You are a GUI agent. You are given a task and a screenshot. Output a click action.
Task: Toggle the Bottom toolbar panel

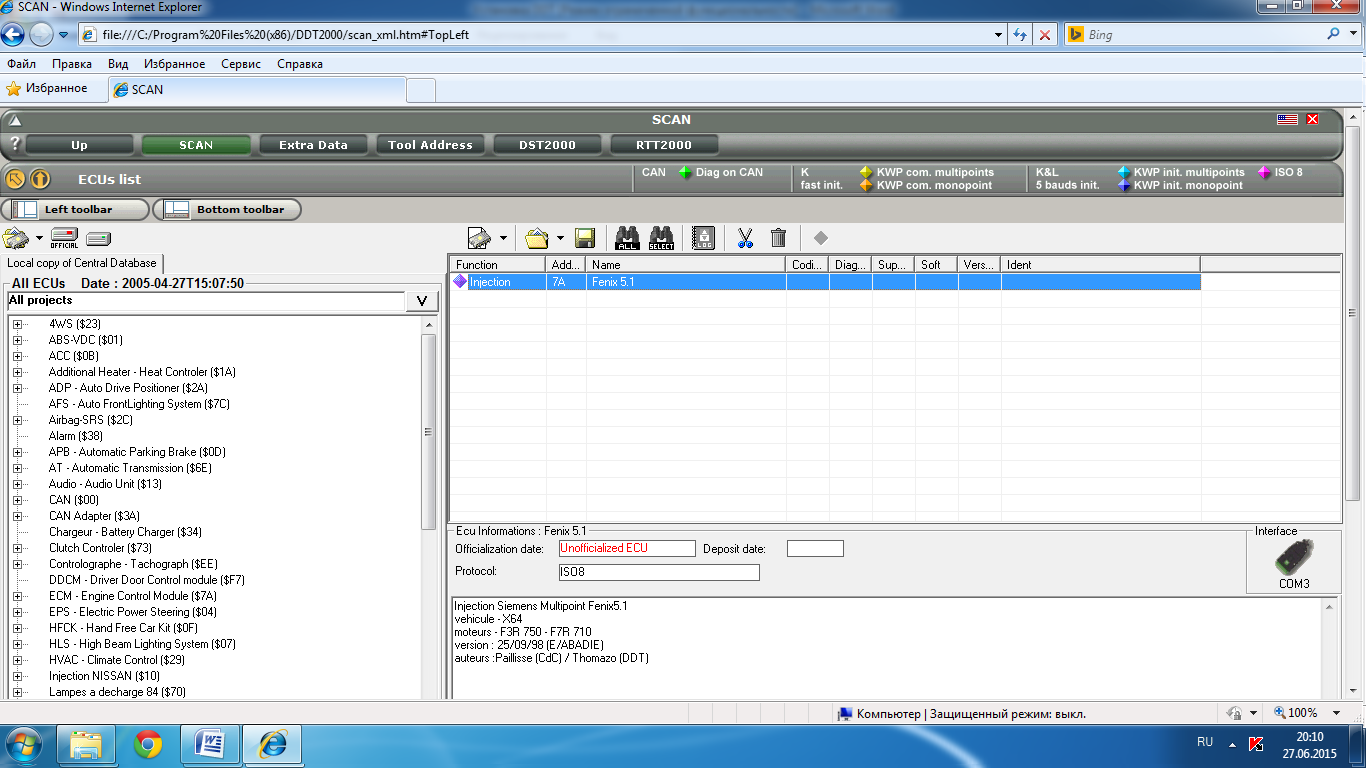[228, 210]
